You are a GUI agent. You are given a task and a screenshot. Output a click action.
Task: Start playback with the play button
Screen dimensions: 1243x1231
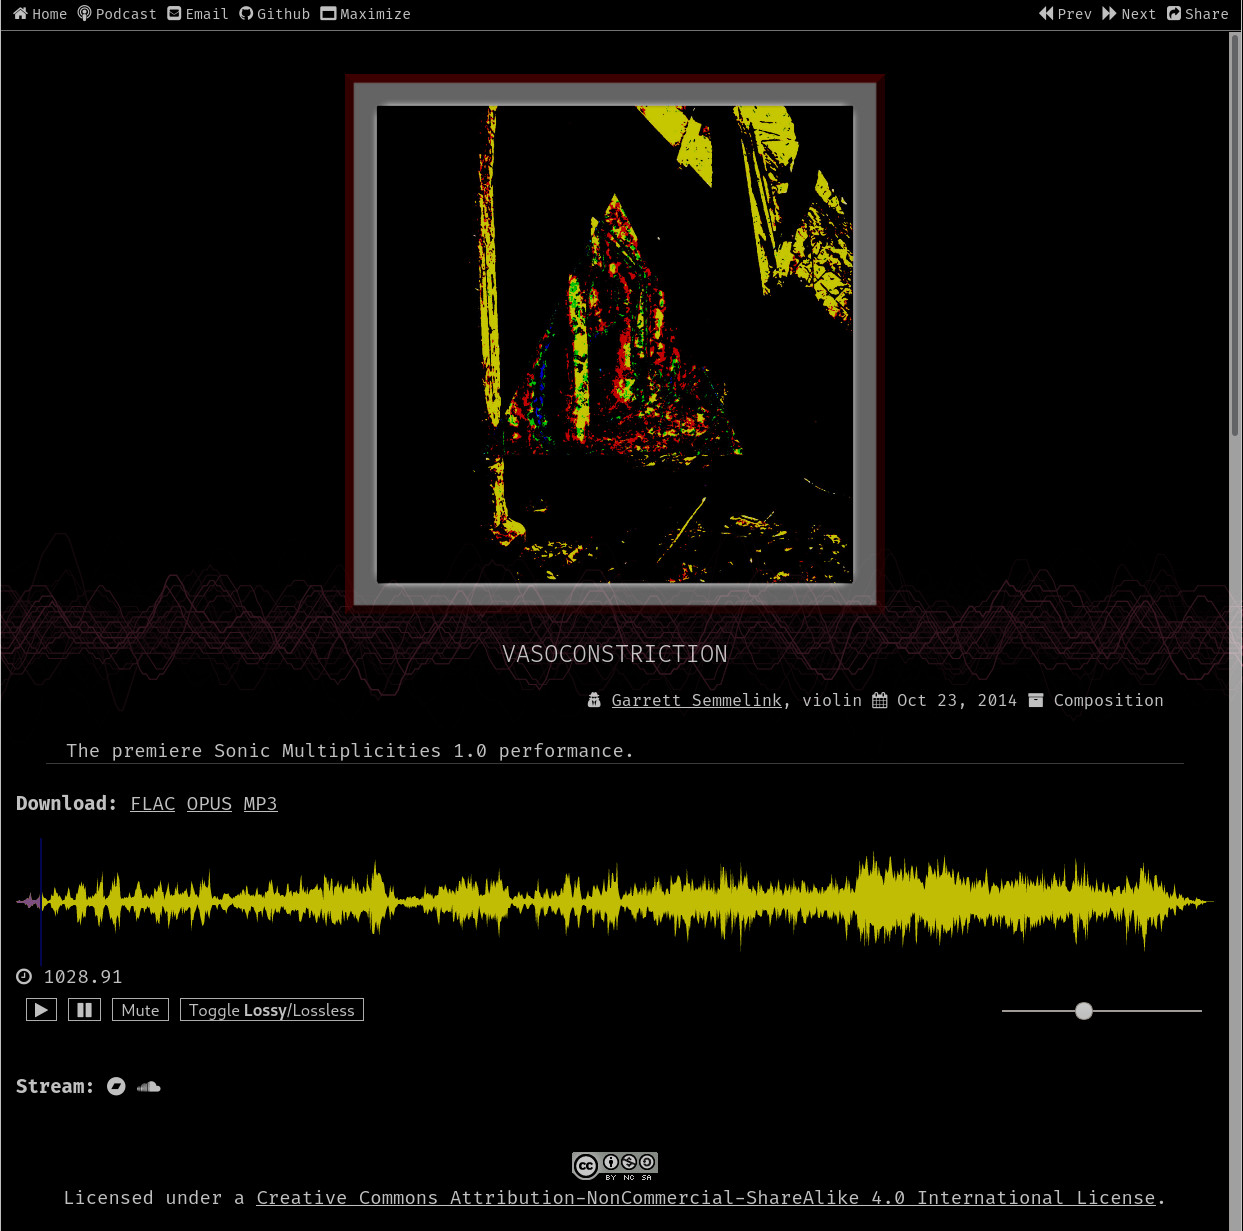point(41,1010)
